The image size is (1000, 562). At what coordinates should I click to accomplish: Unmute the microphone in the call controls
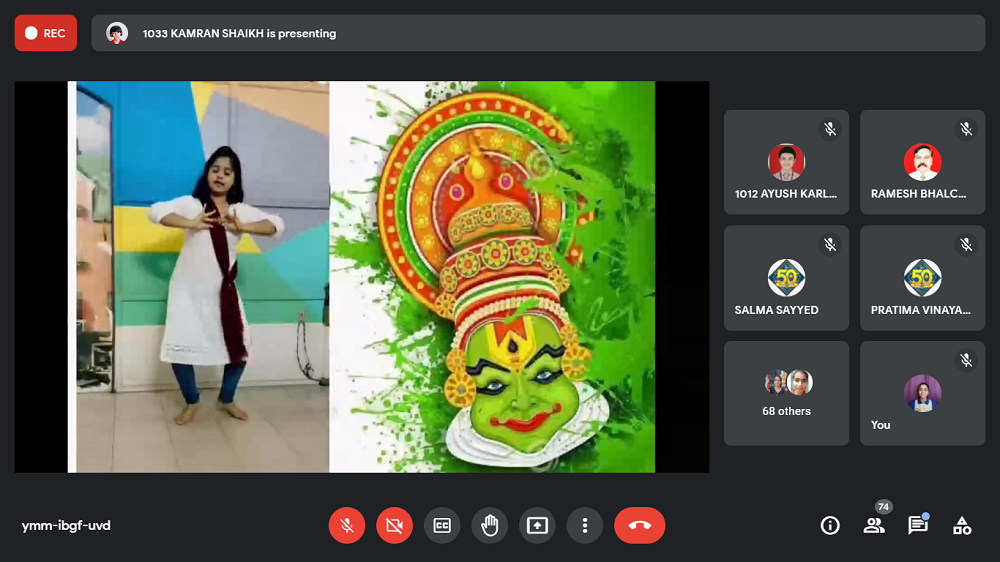tap(346, 525)
